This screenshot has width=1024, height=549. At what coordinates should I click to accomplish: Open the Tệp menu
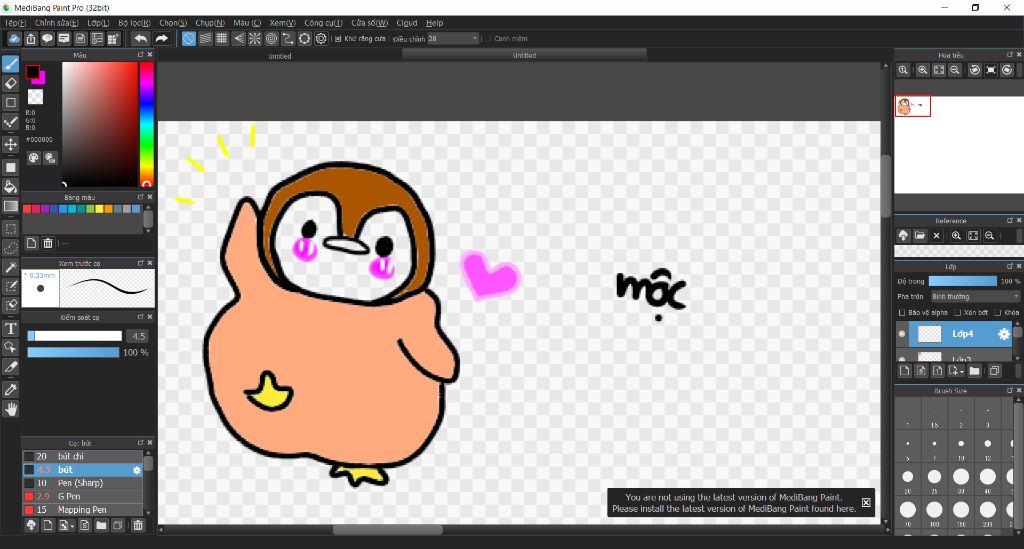(x=15, y=23)
